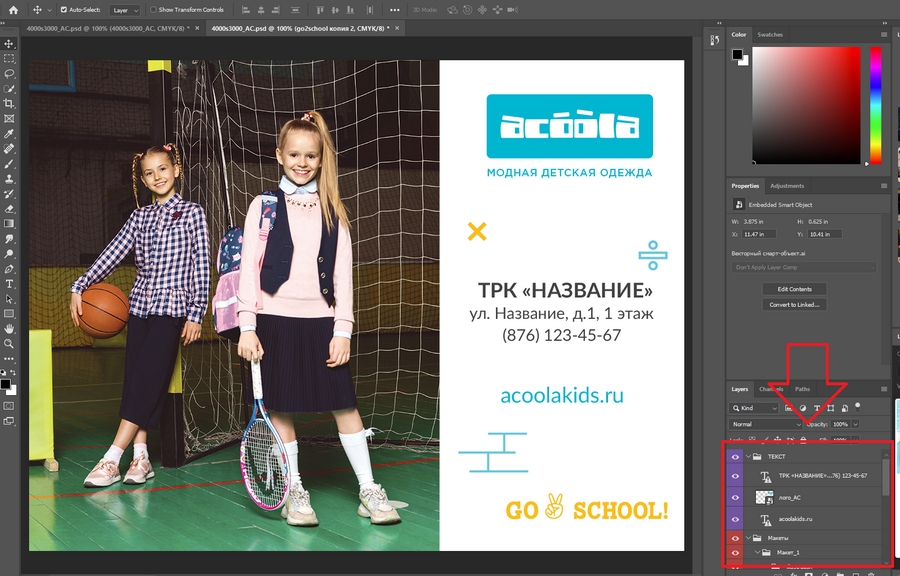Select the Lasso tool
This screenshot has width=900, height=576.
point(9,73)
